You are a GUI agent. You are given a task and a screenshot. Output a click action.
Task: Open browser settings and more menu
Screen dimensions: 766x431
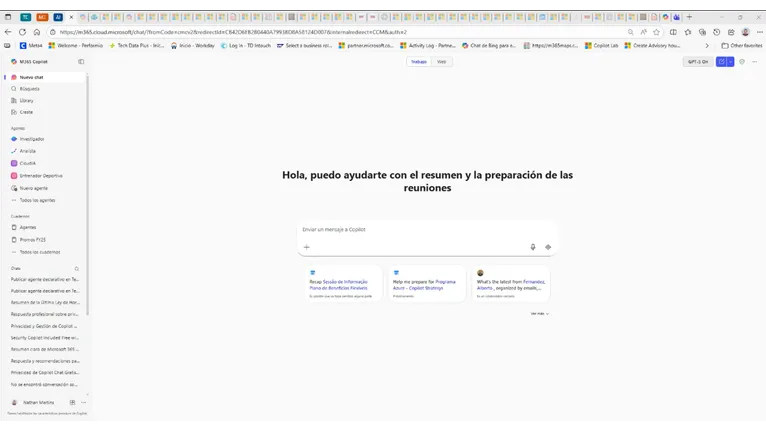(x=760, y=32)
